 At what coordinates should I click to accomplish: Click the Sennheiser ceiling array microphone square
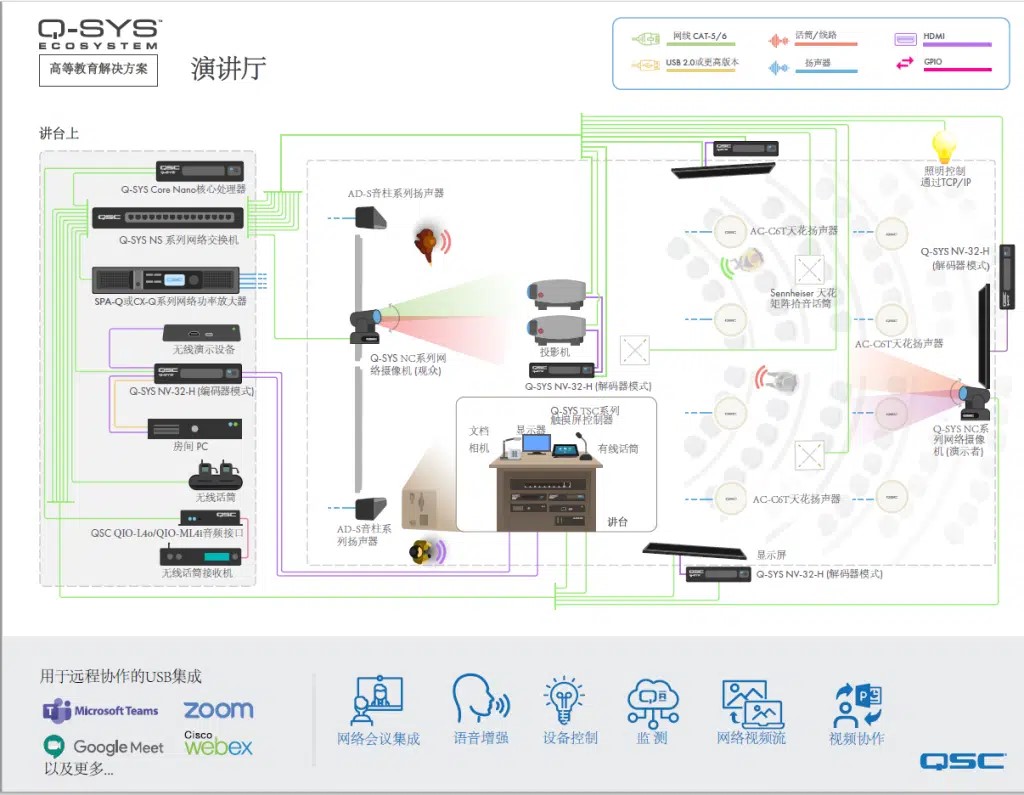pos(809,270)
